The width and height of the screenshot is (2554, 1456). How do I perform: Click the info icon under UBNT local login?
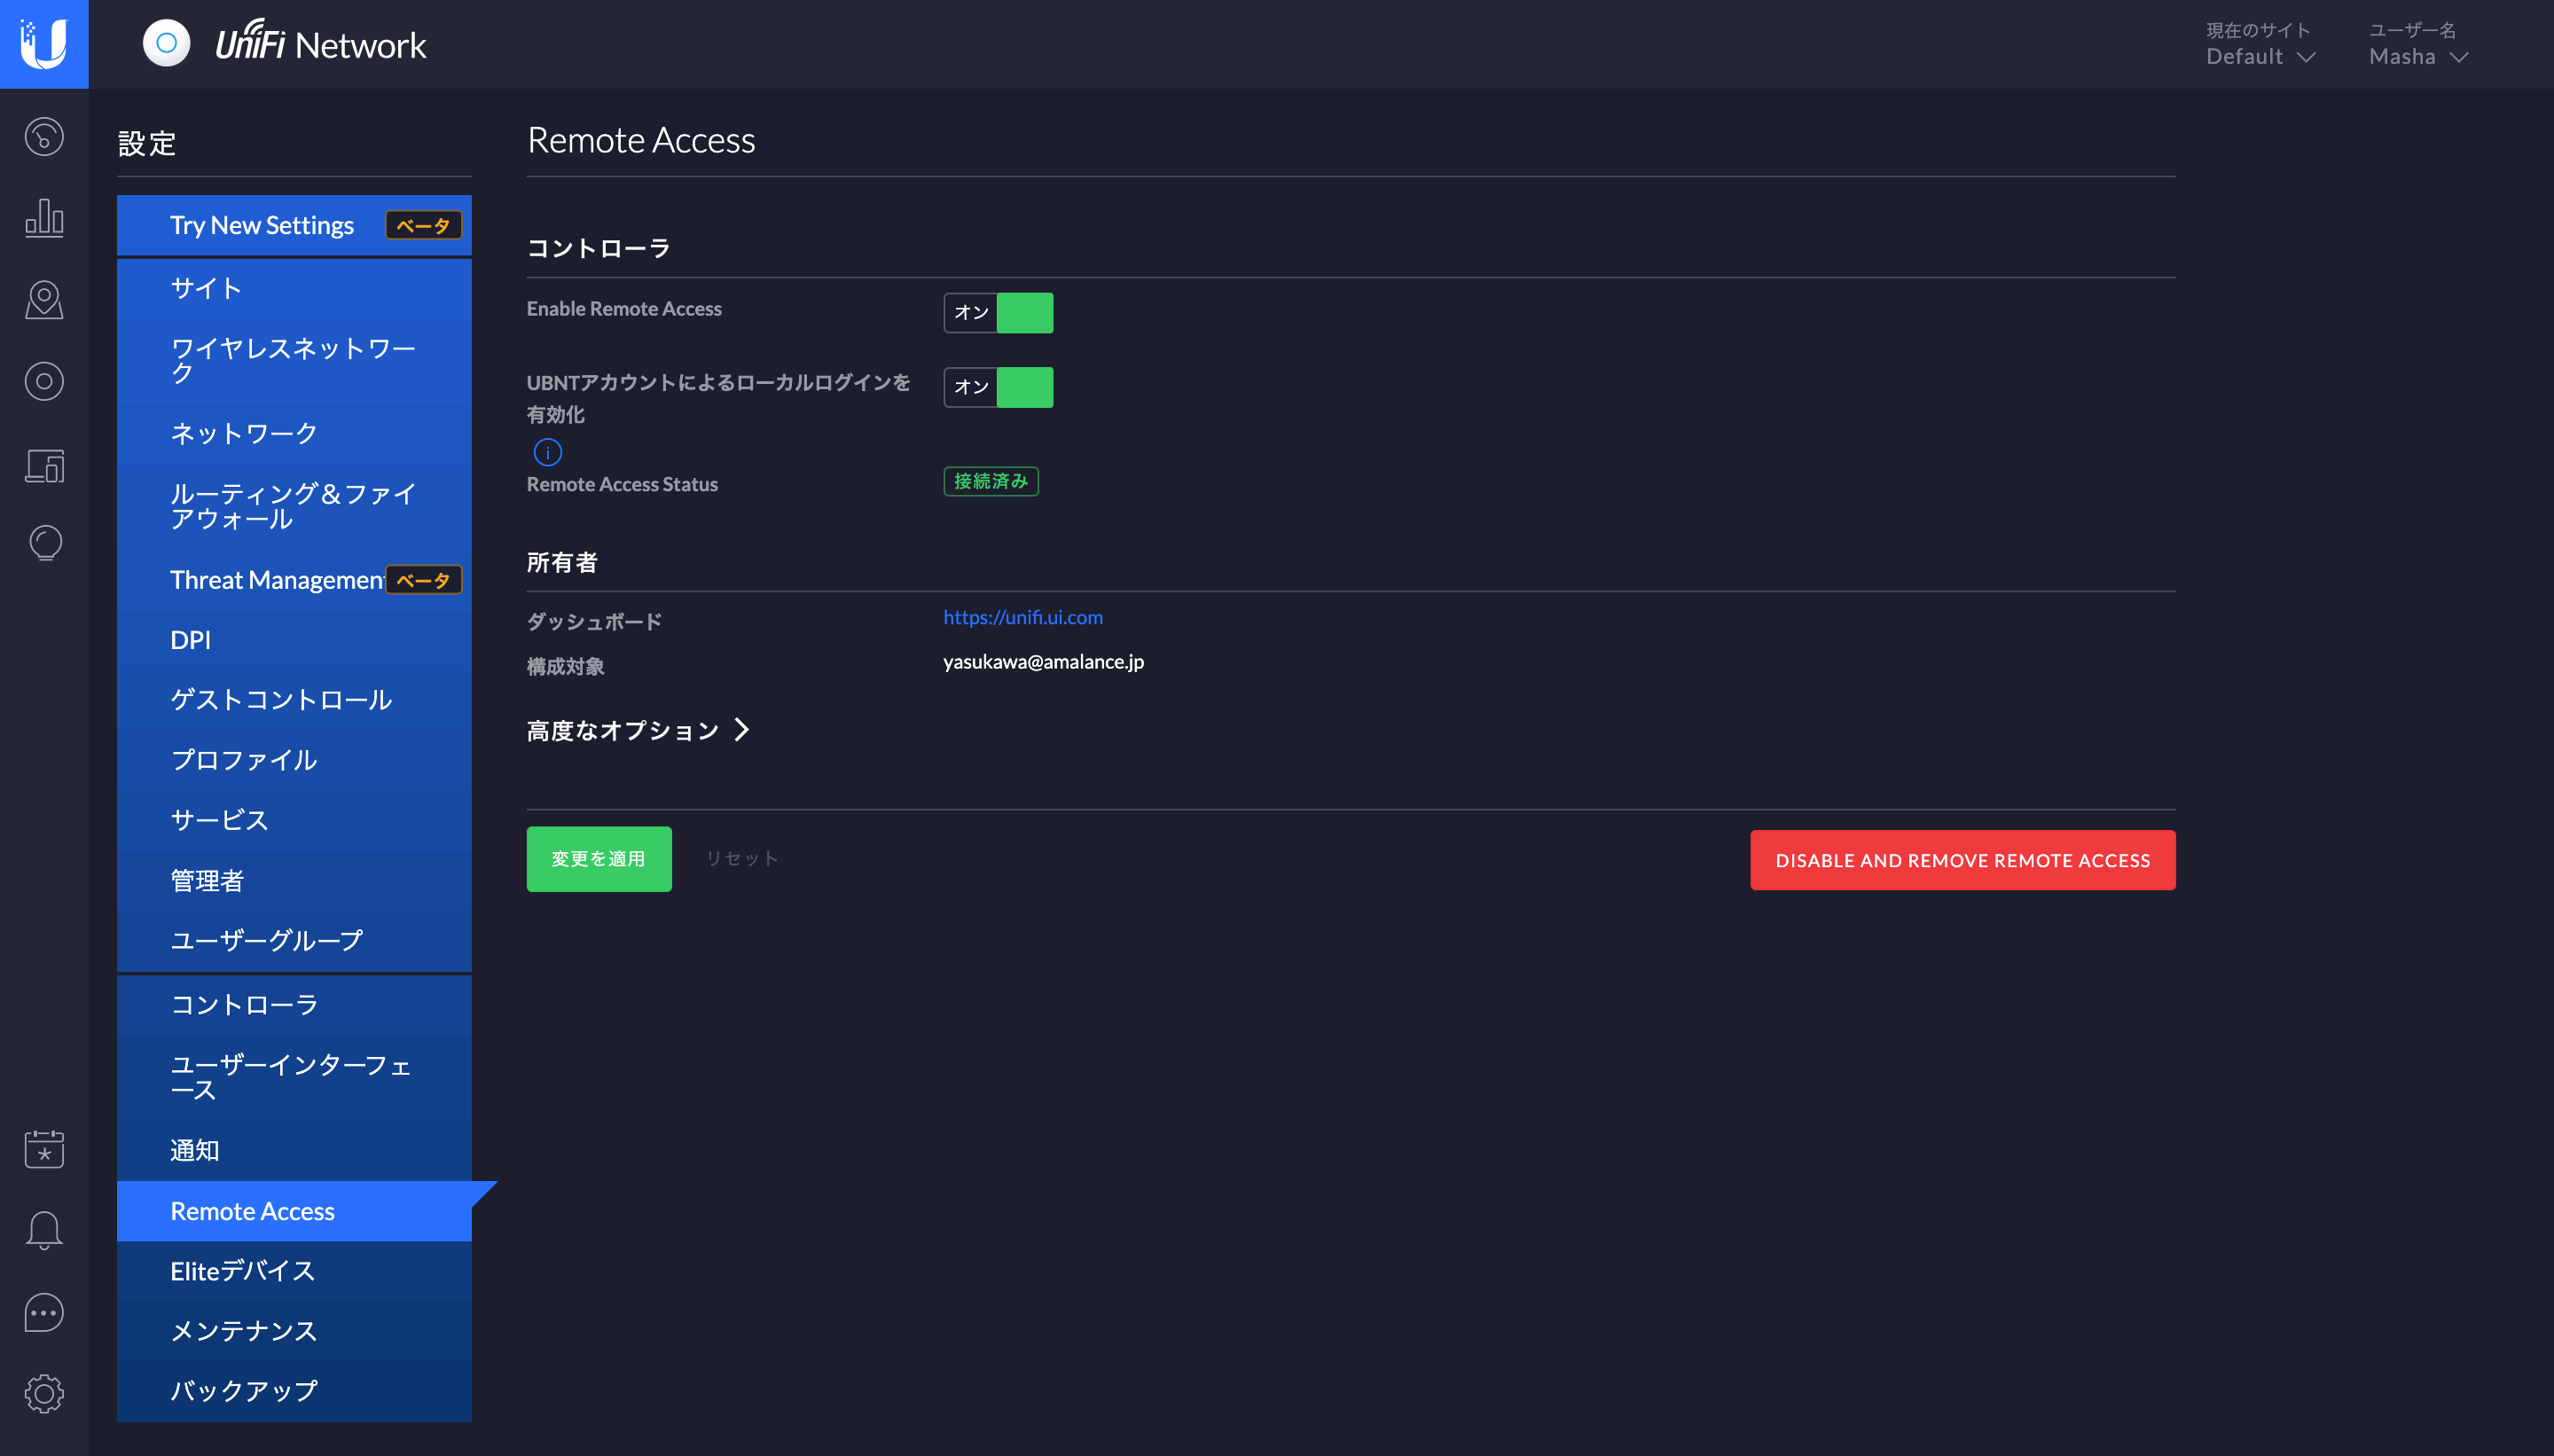pyautogui.click(x=548, y=452)
